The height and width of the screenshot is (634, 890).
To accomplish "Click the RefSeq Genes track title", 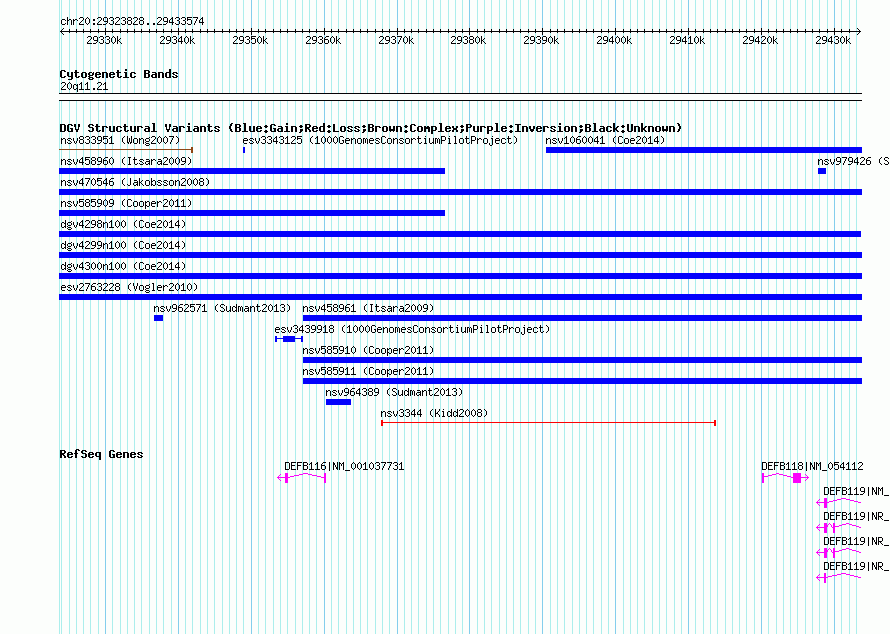I will click(x=101, y=454).
